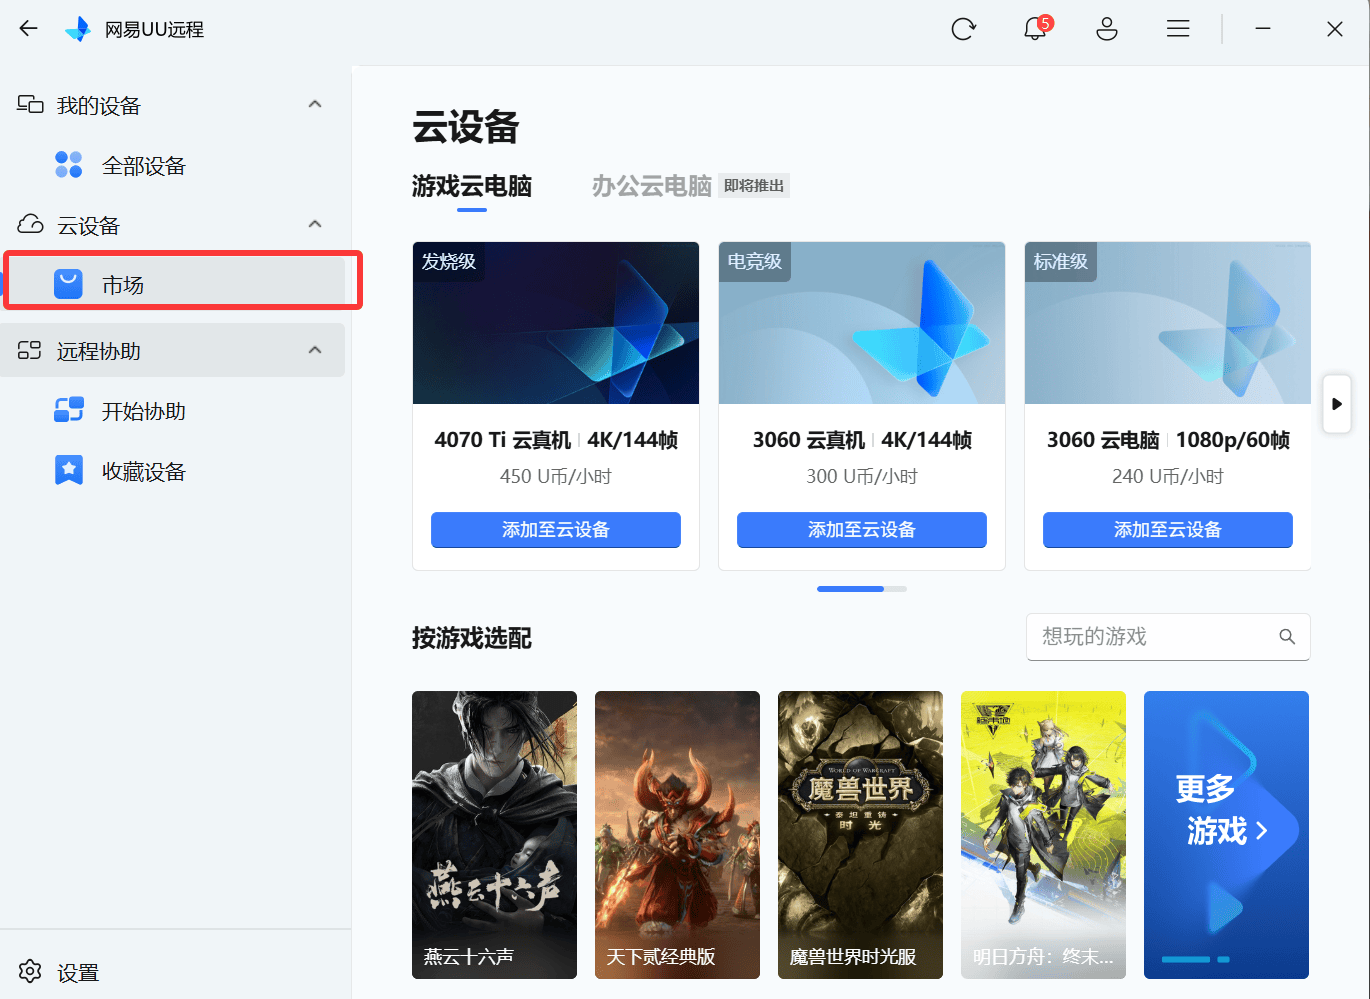Click the back arrow icon
Image resolution: width=1370 pixels, height=999 pixels.
[28, 29]
